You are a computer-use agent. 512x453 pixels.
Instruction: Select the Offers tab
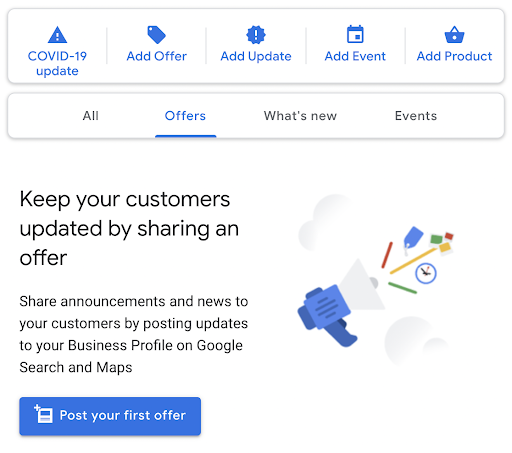click(185, 116)
